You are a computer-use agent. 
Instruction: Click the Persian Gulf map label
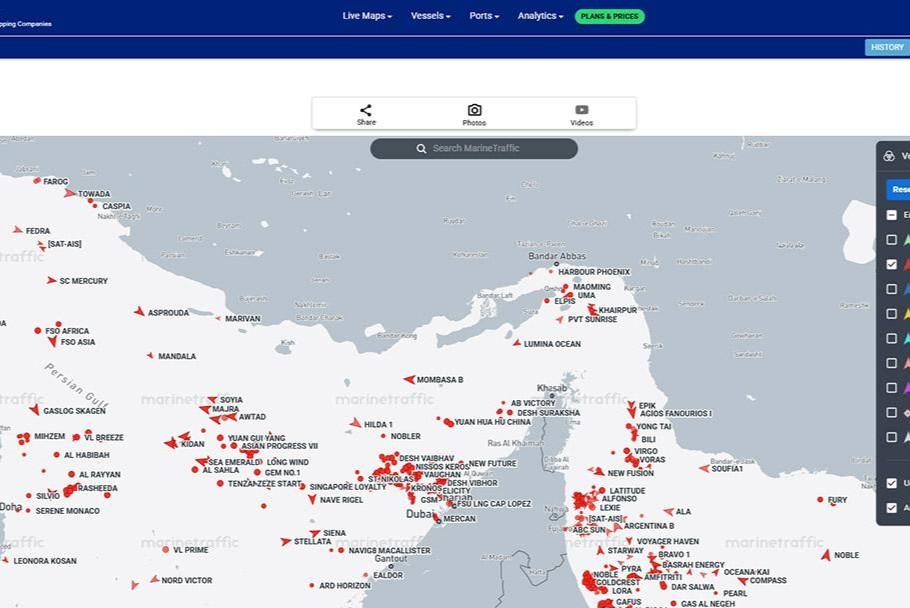tap(76, 384)
